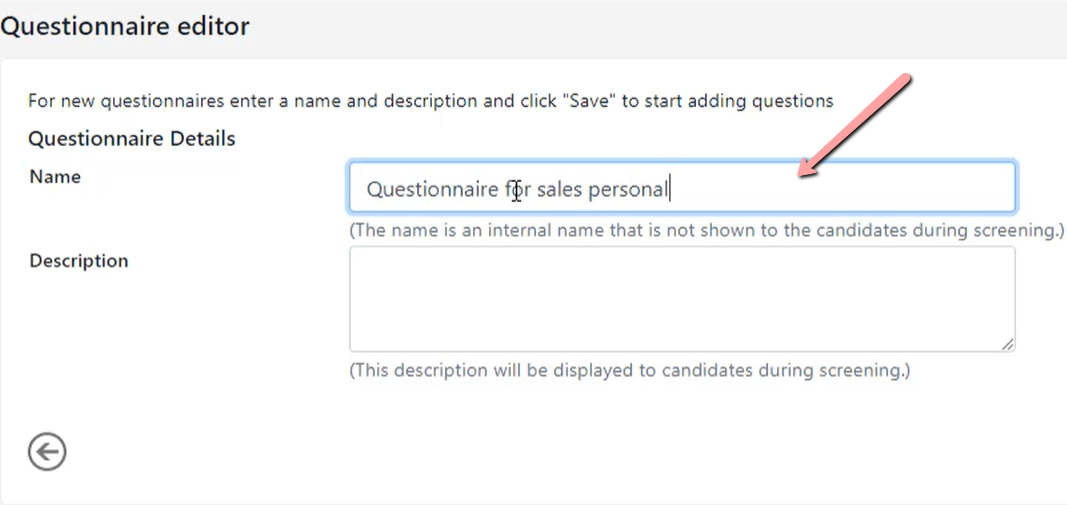Screen dimensions: 1067x505
Task: Focus the Name input field
Action: point(683,187)
